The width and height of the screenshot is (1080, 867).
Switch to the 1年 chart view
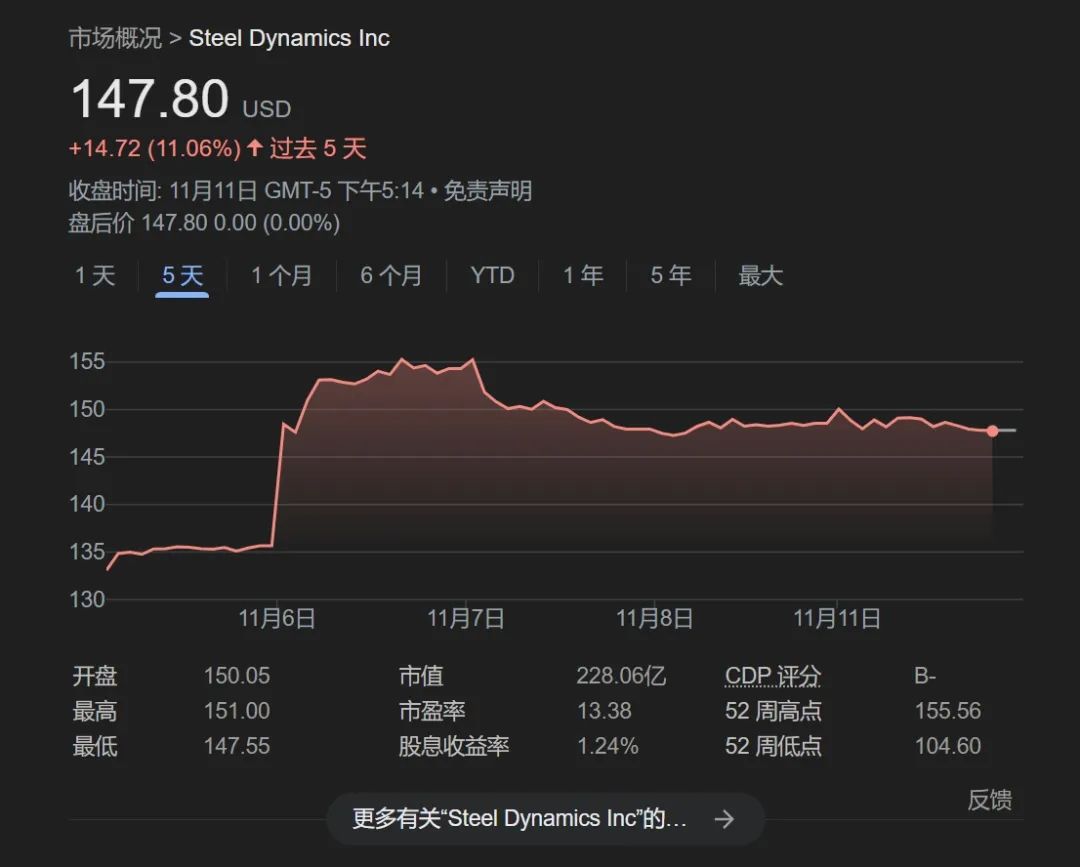pyautogui.click(x=582, y=276)
